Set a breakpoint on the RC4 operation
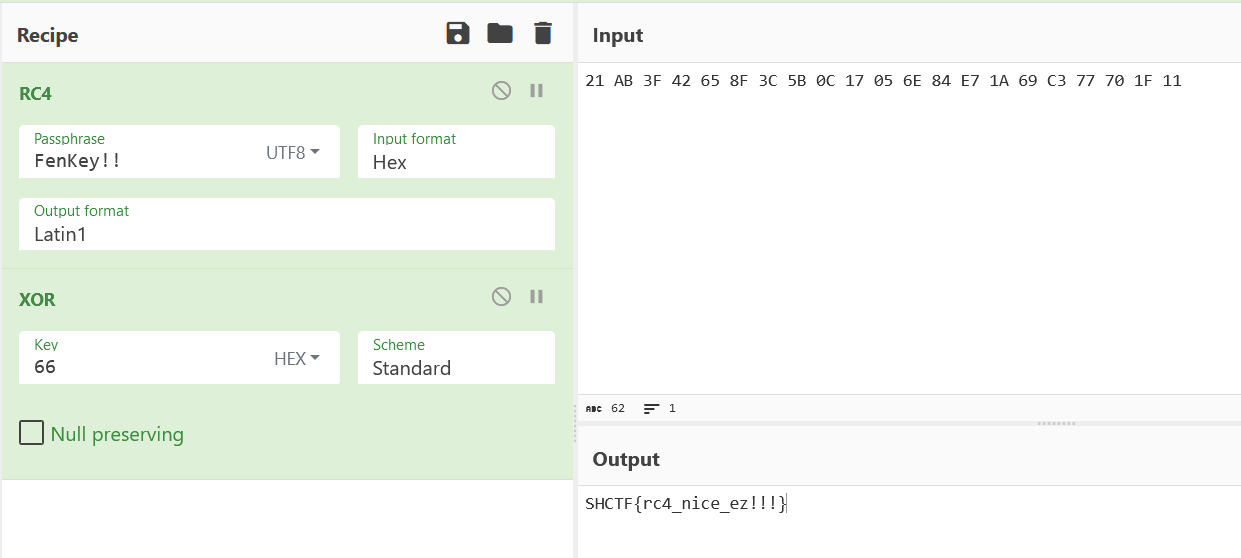This screenshot has width=1241, height=558. (x=537, y=90)
